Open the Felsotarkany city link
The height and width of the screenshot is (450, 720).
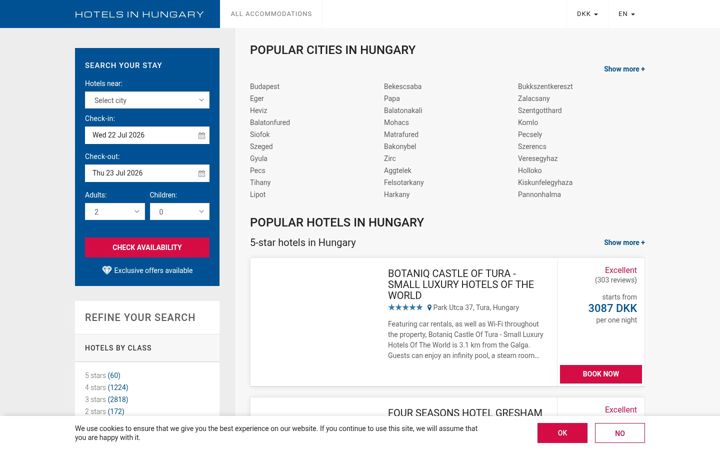click(x=404, y=182)
